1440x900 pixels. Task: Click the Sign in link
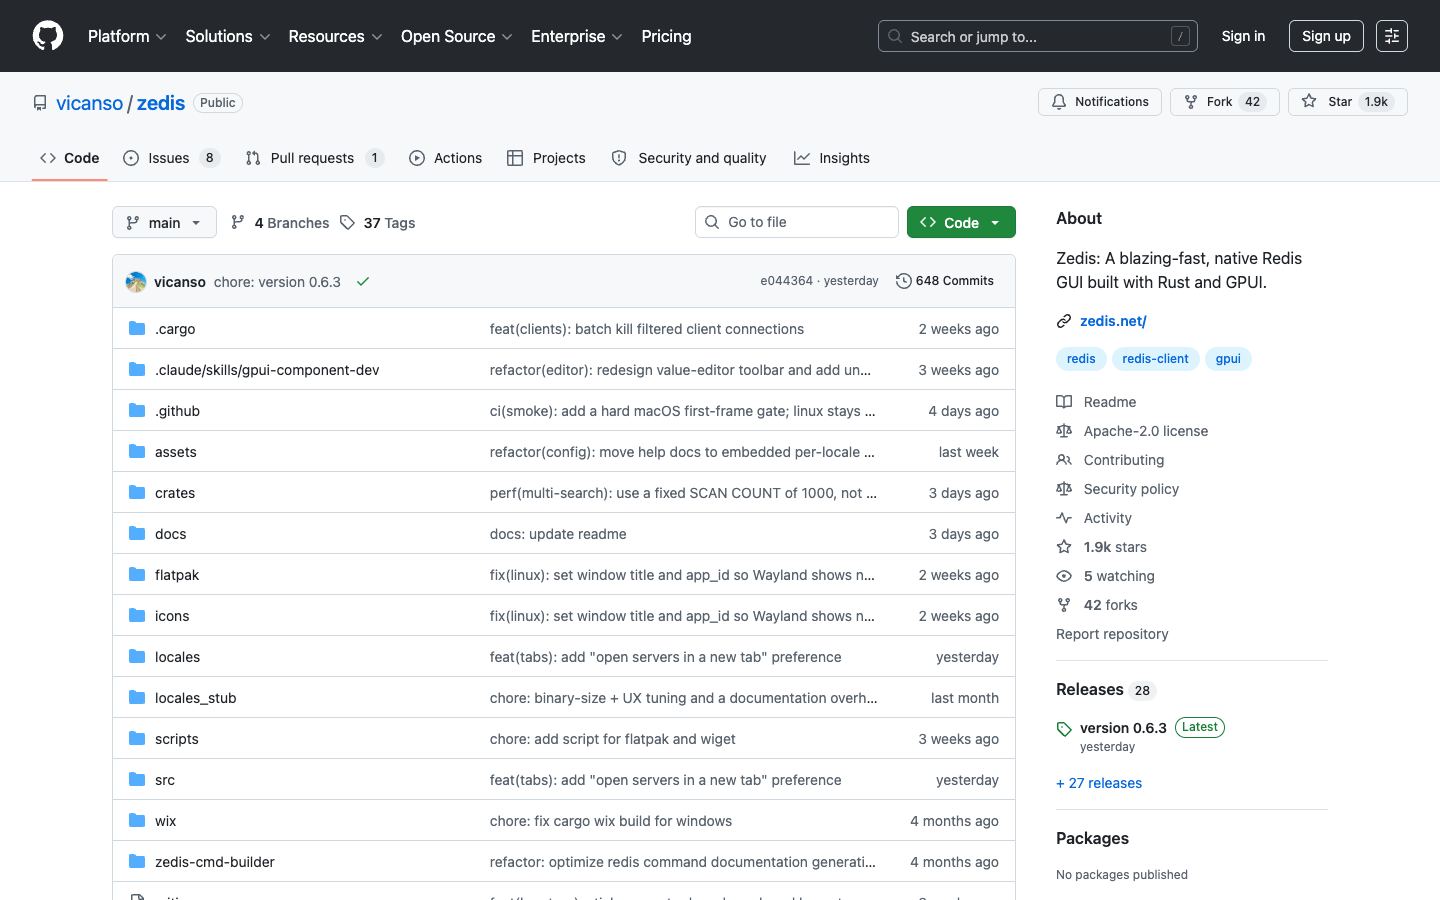[1243, 36]
